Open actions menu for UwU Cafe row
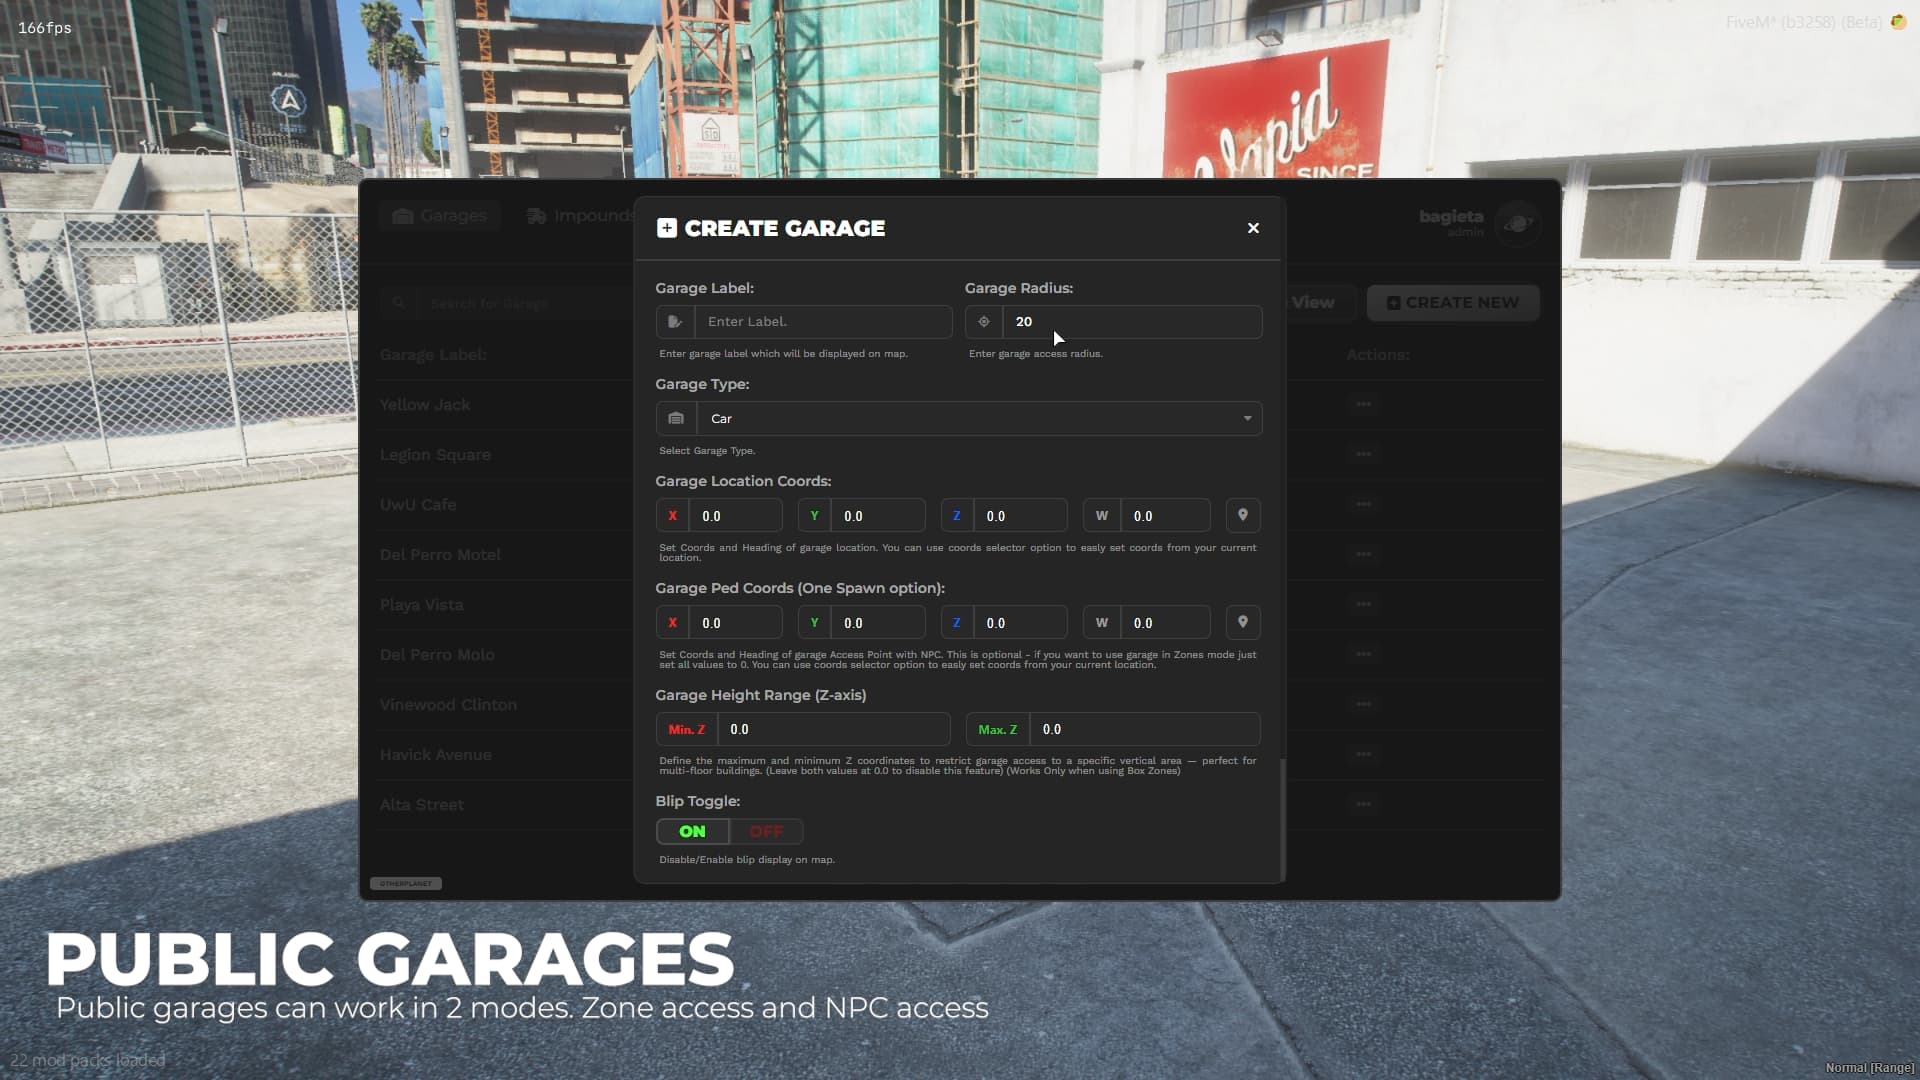This screenshot has height=1080, width=1920. [1364, 505]
